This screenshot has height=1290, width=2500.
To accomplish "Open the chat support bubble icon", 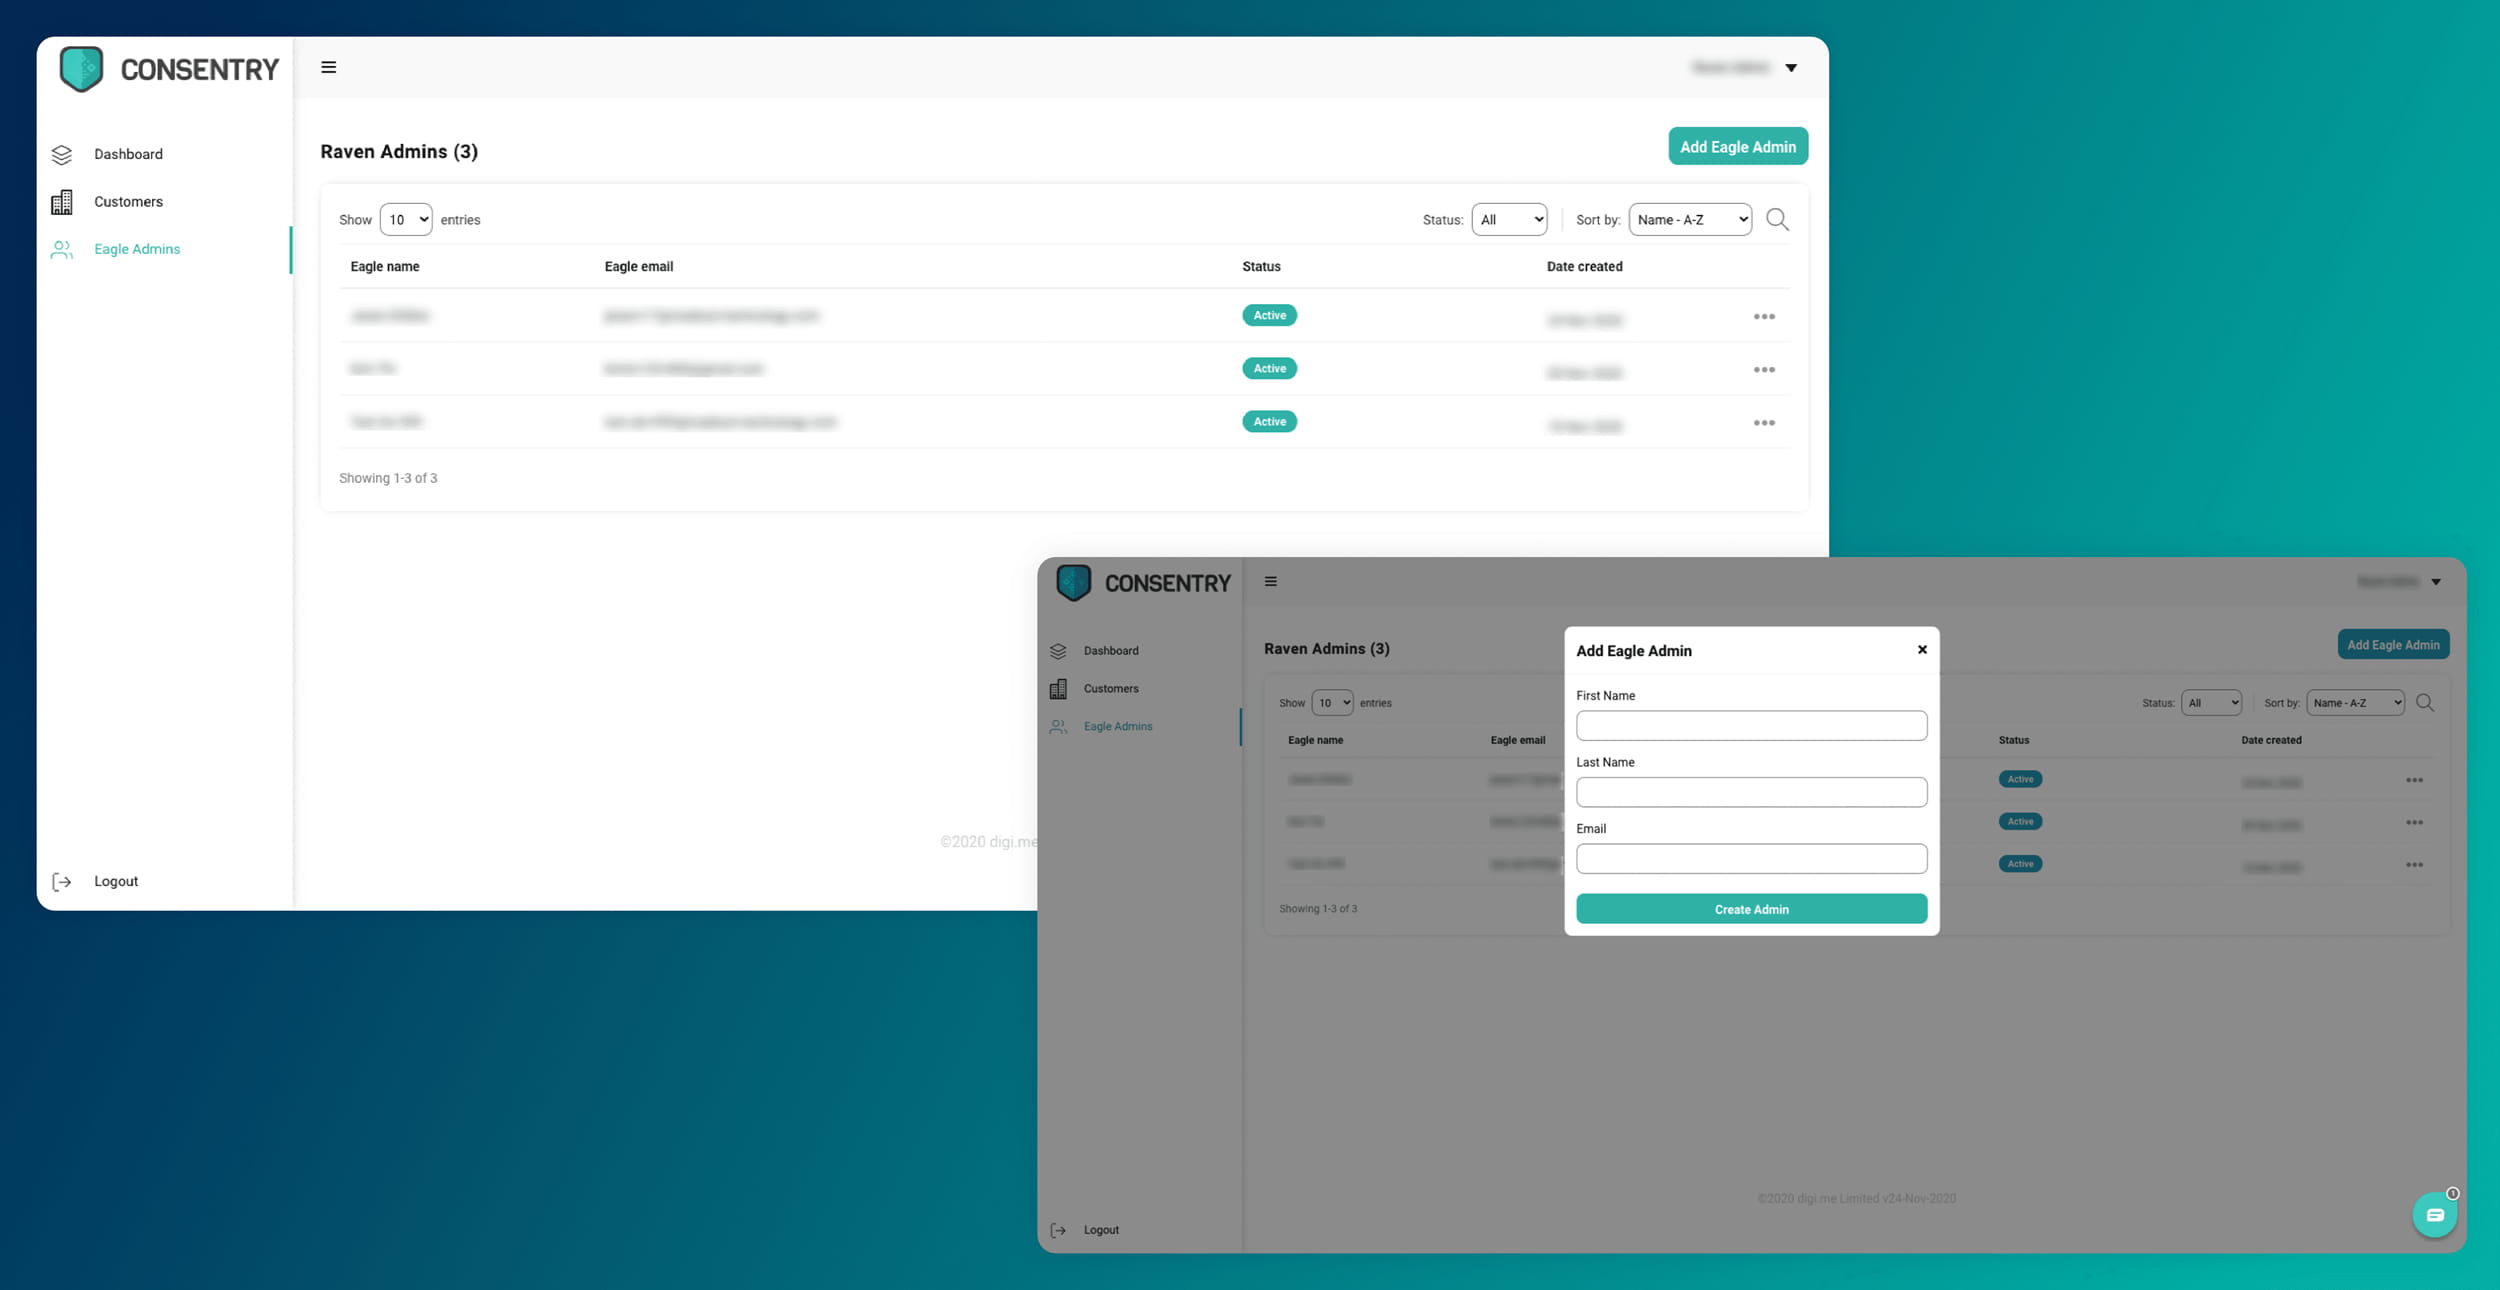I will click(x=2435, y=1215).
